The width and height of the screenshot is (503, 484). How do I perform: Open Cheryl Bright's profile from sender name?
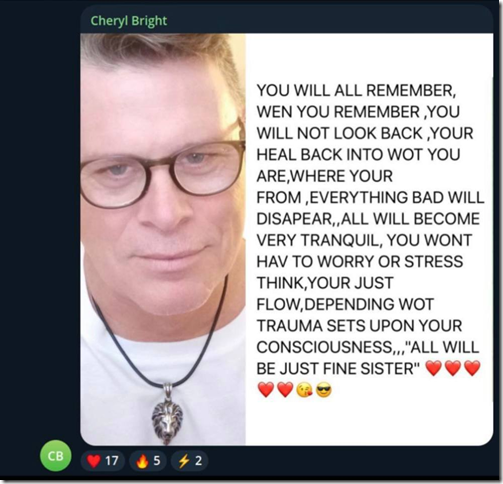coord(129,21)
